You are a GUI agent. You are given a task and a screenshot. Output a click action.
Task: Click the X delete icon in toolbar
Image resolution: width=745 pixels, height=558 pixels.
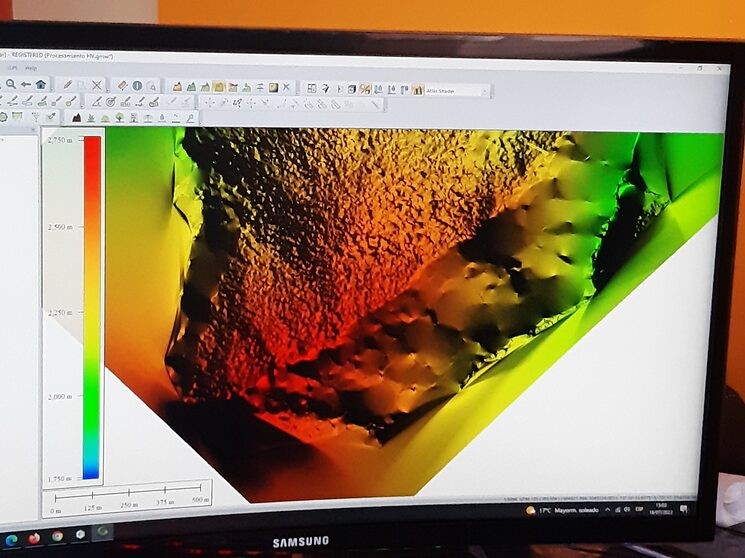[97, 86]
